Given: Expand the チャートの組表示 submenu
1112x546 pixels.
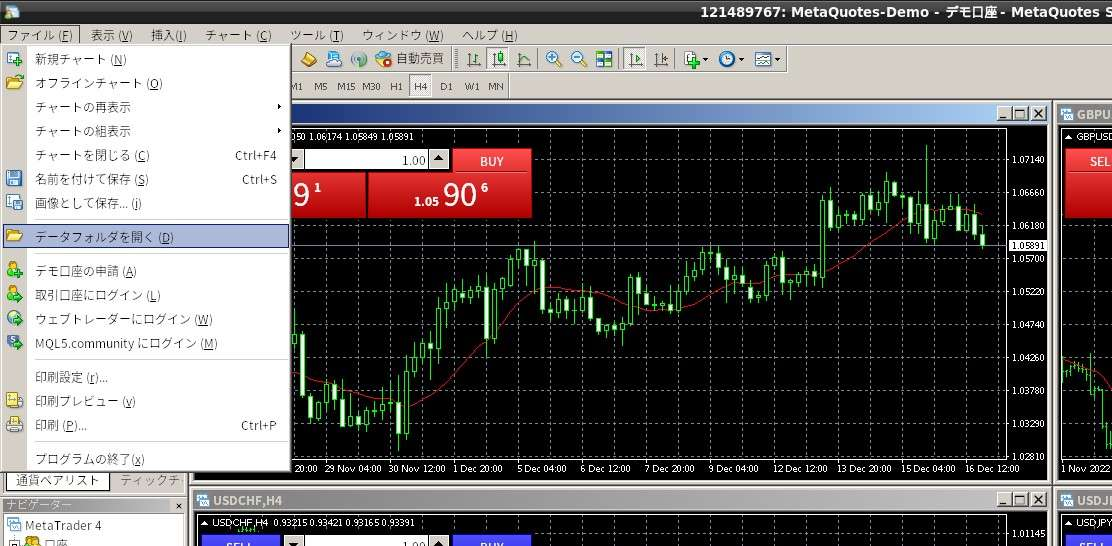Looking at the screenshot, I should (146, 132).
